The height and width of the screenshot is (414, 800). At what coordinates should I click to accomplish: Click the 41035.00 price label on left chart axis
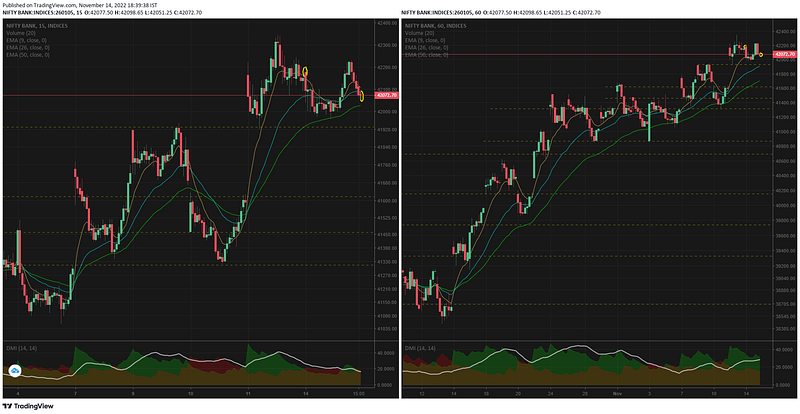[388, 330]
